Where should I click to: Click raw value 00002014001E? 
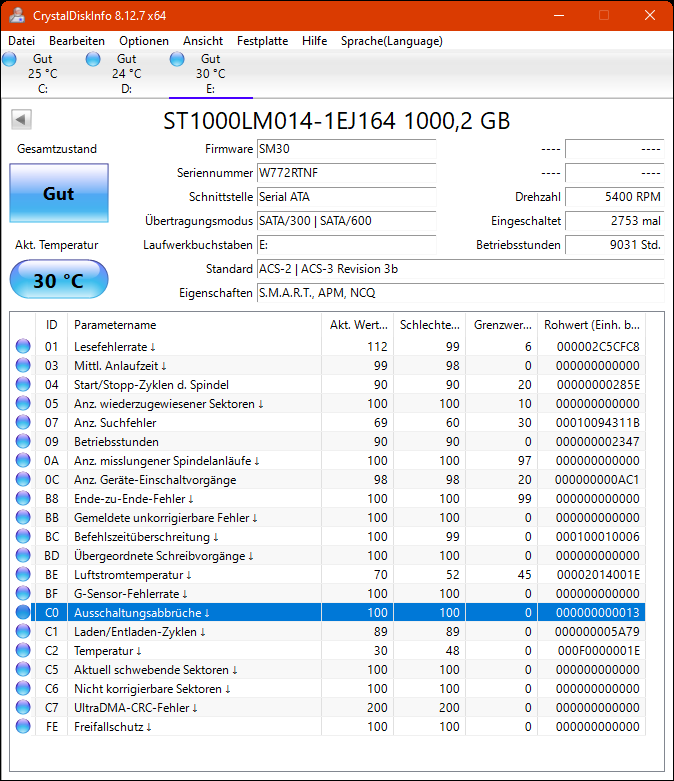[x=598, y=575]
